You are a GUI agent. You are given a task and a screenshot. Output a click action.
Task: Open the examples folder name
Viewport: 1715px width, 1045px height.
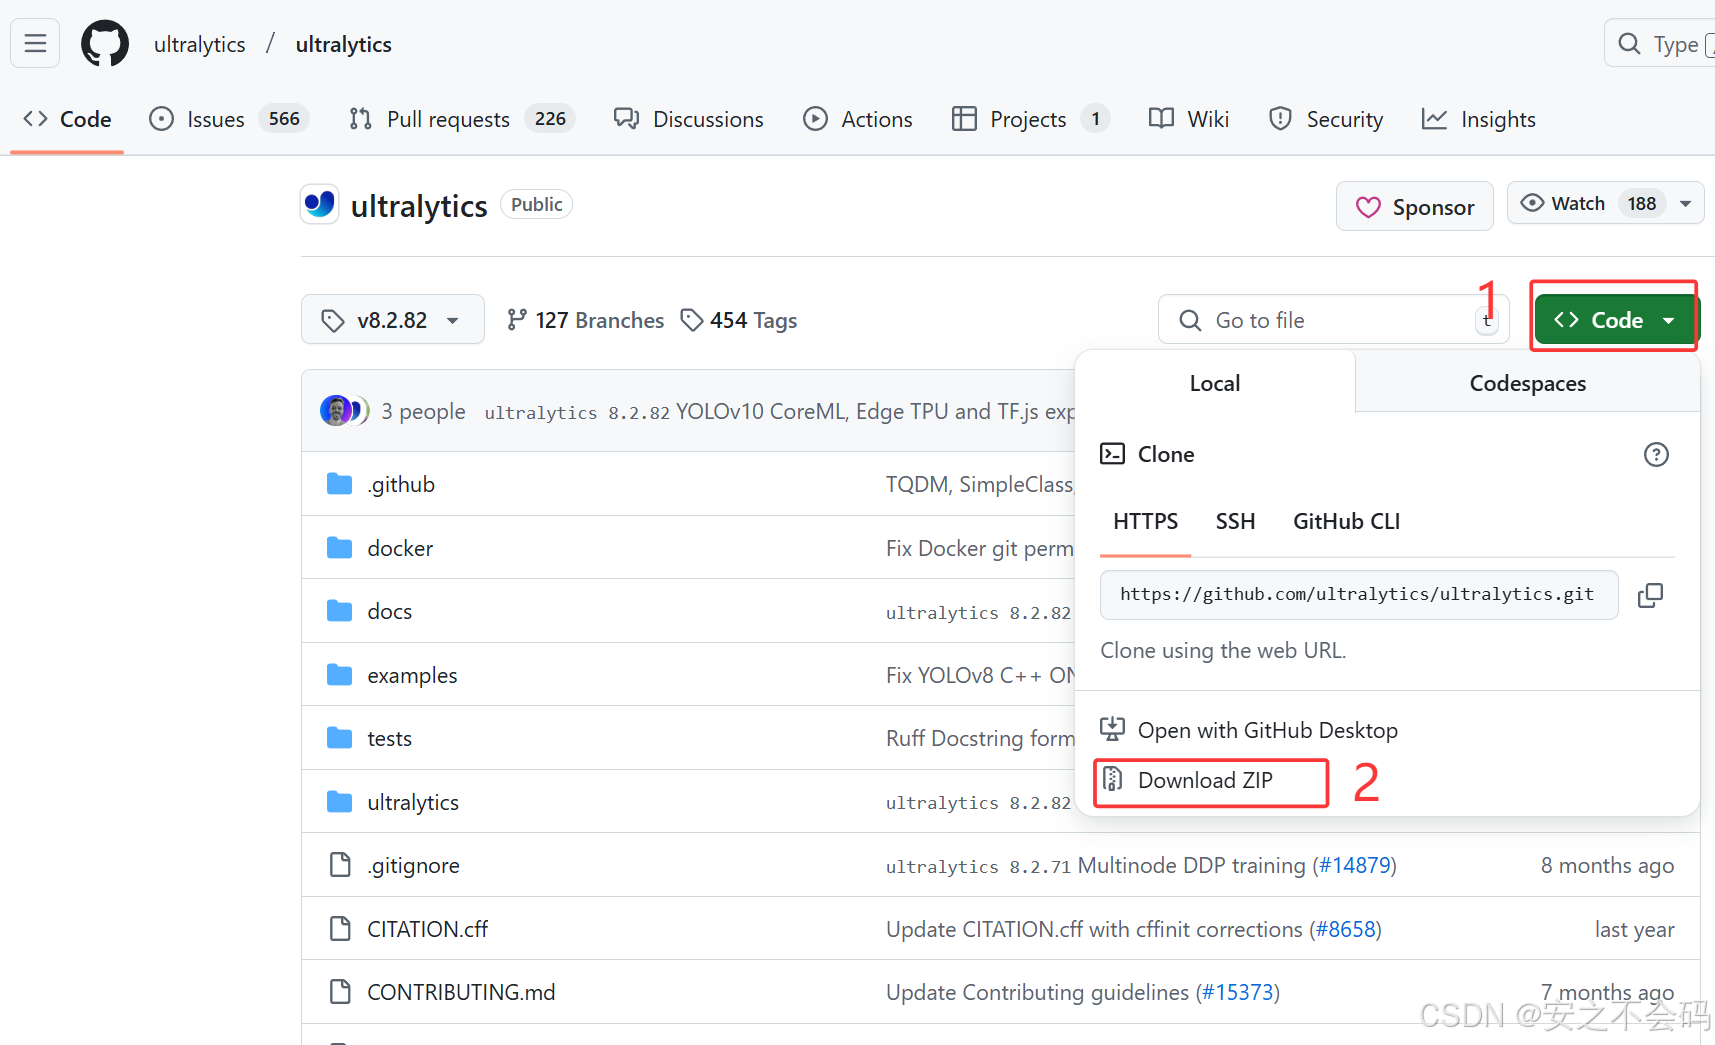click(412, 675)
